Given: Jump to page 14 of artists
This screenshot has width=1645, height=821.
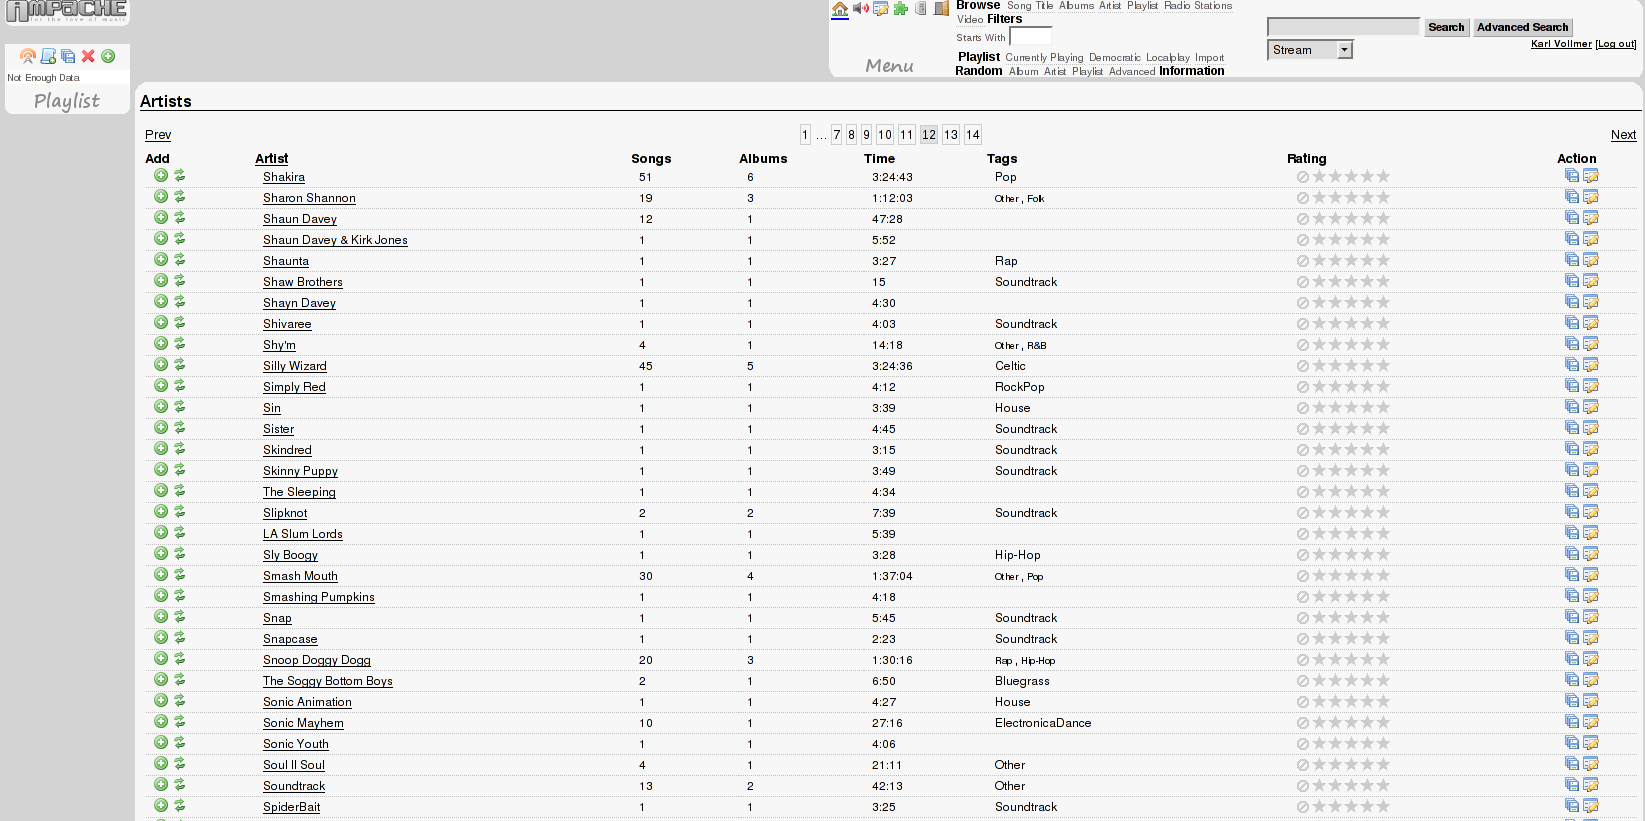Looking at the screenshot, I should [x=973, y=135].
